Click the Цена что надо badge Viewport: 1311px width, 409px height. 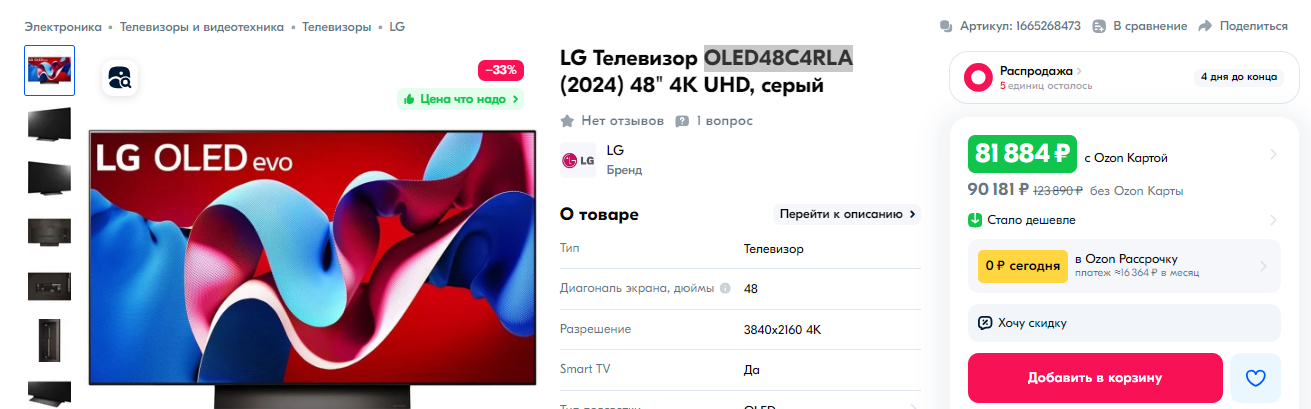460,99
